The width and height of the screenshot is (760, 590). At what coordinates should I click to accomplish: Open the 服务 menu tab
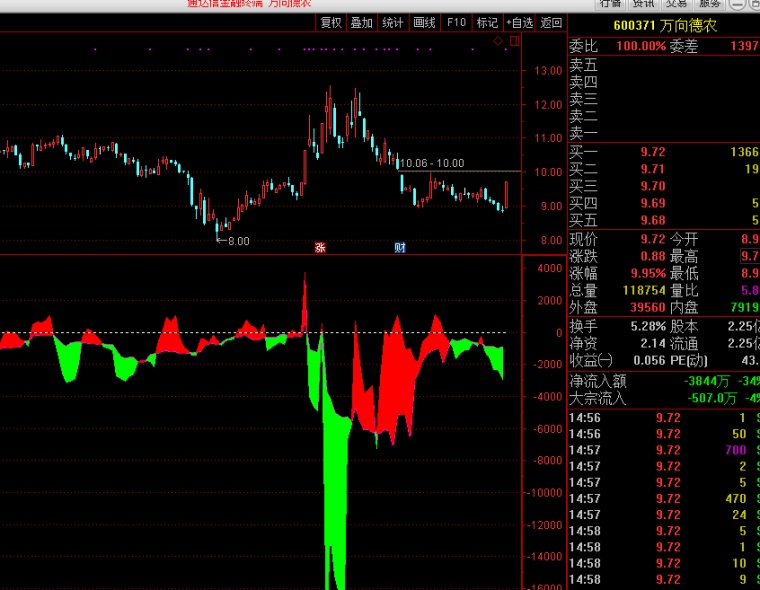click(710, 4)
